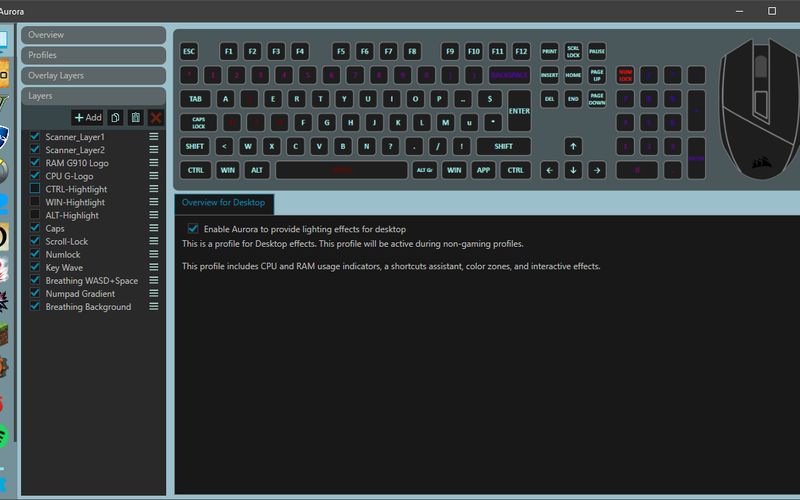Click the right arrow key on the keyboard preview
This screenshot has width=800, height=500.
pos(597,170)
